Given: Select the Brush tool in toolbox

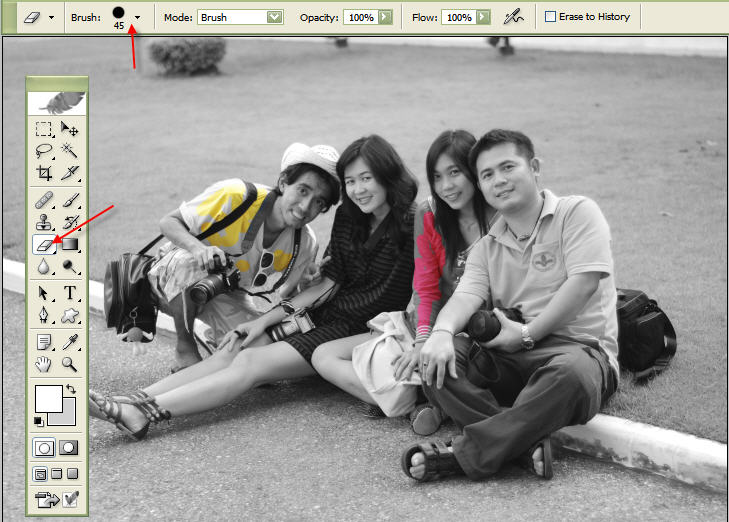Looking at the screenshot, I should click(70, 200).
